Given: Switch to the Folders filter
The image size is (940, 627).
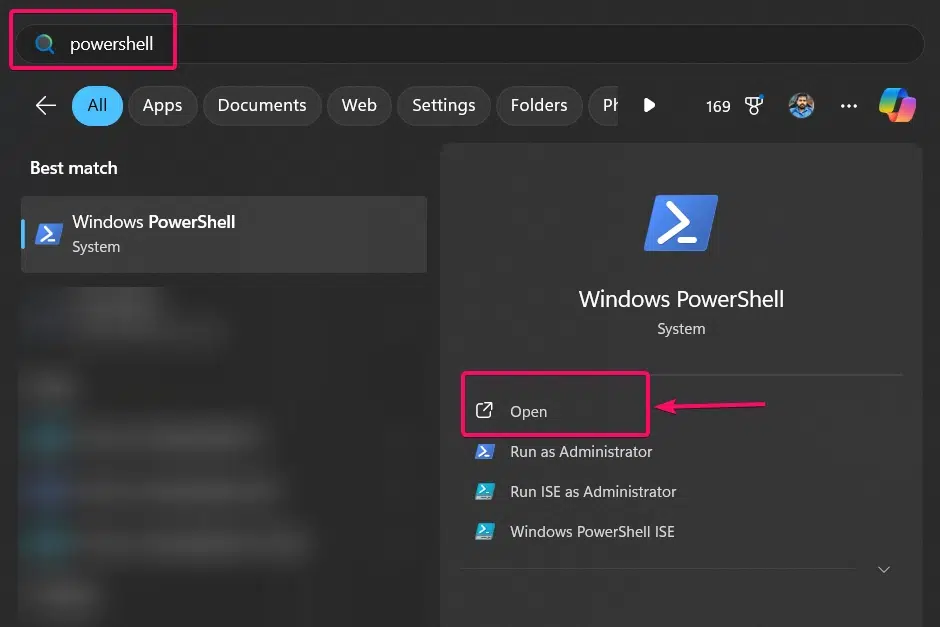Looking at the screenshot, I should coord(539,105).
